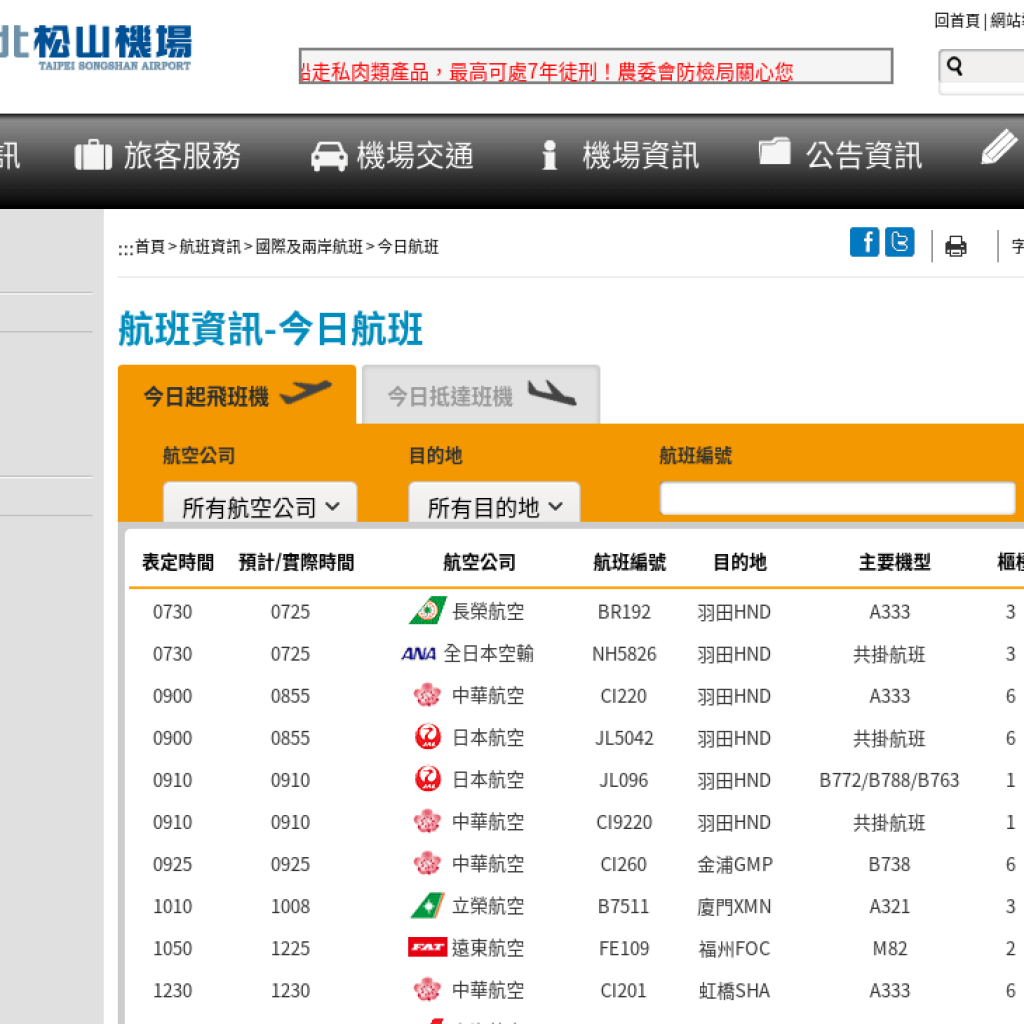Click the 航班編號 flight number input field
The width and height of the screenshot is (1024, 1024).
(837, 498)
